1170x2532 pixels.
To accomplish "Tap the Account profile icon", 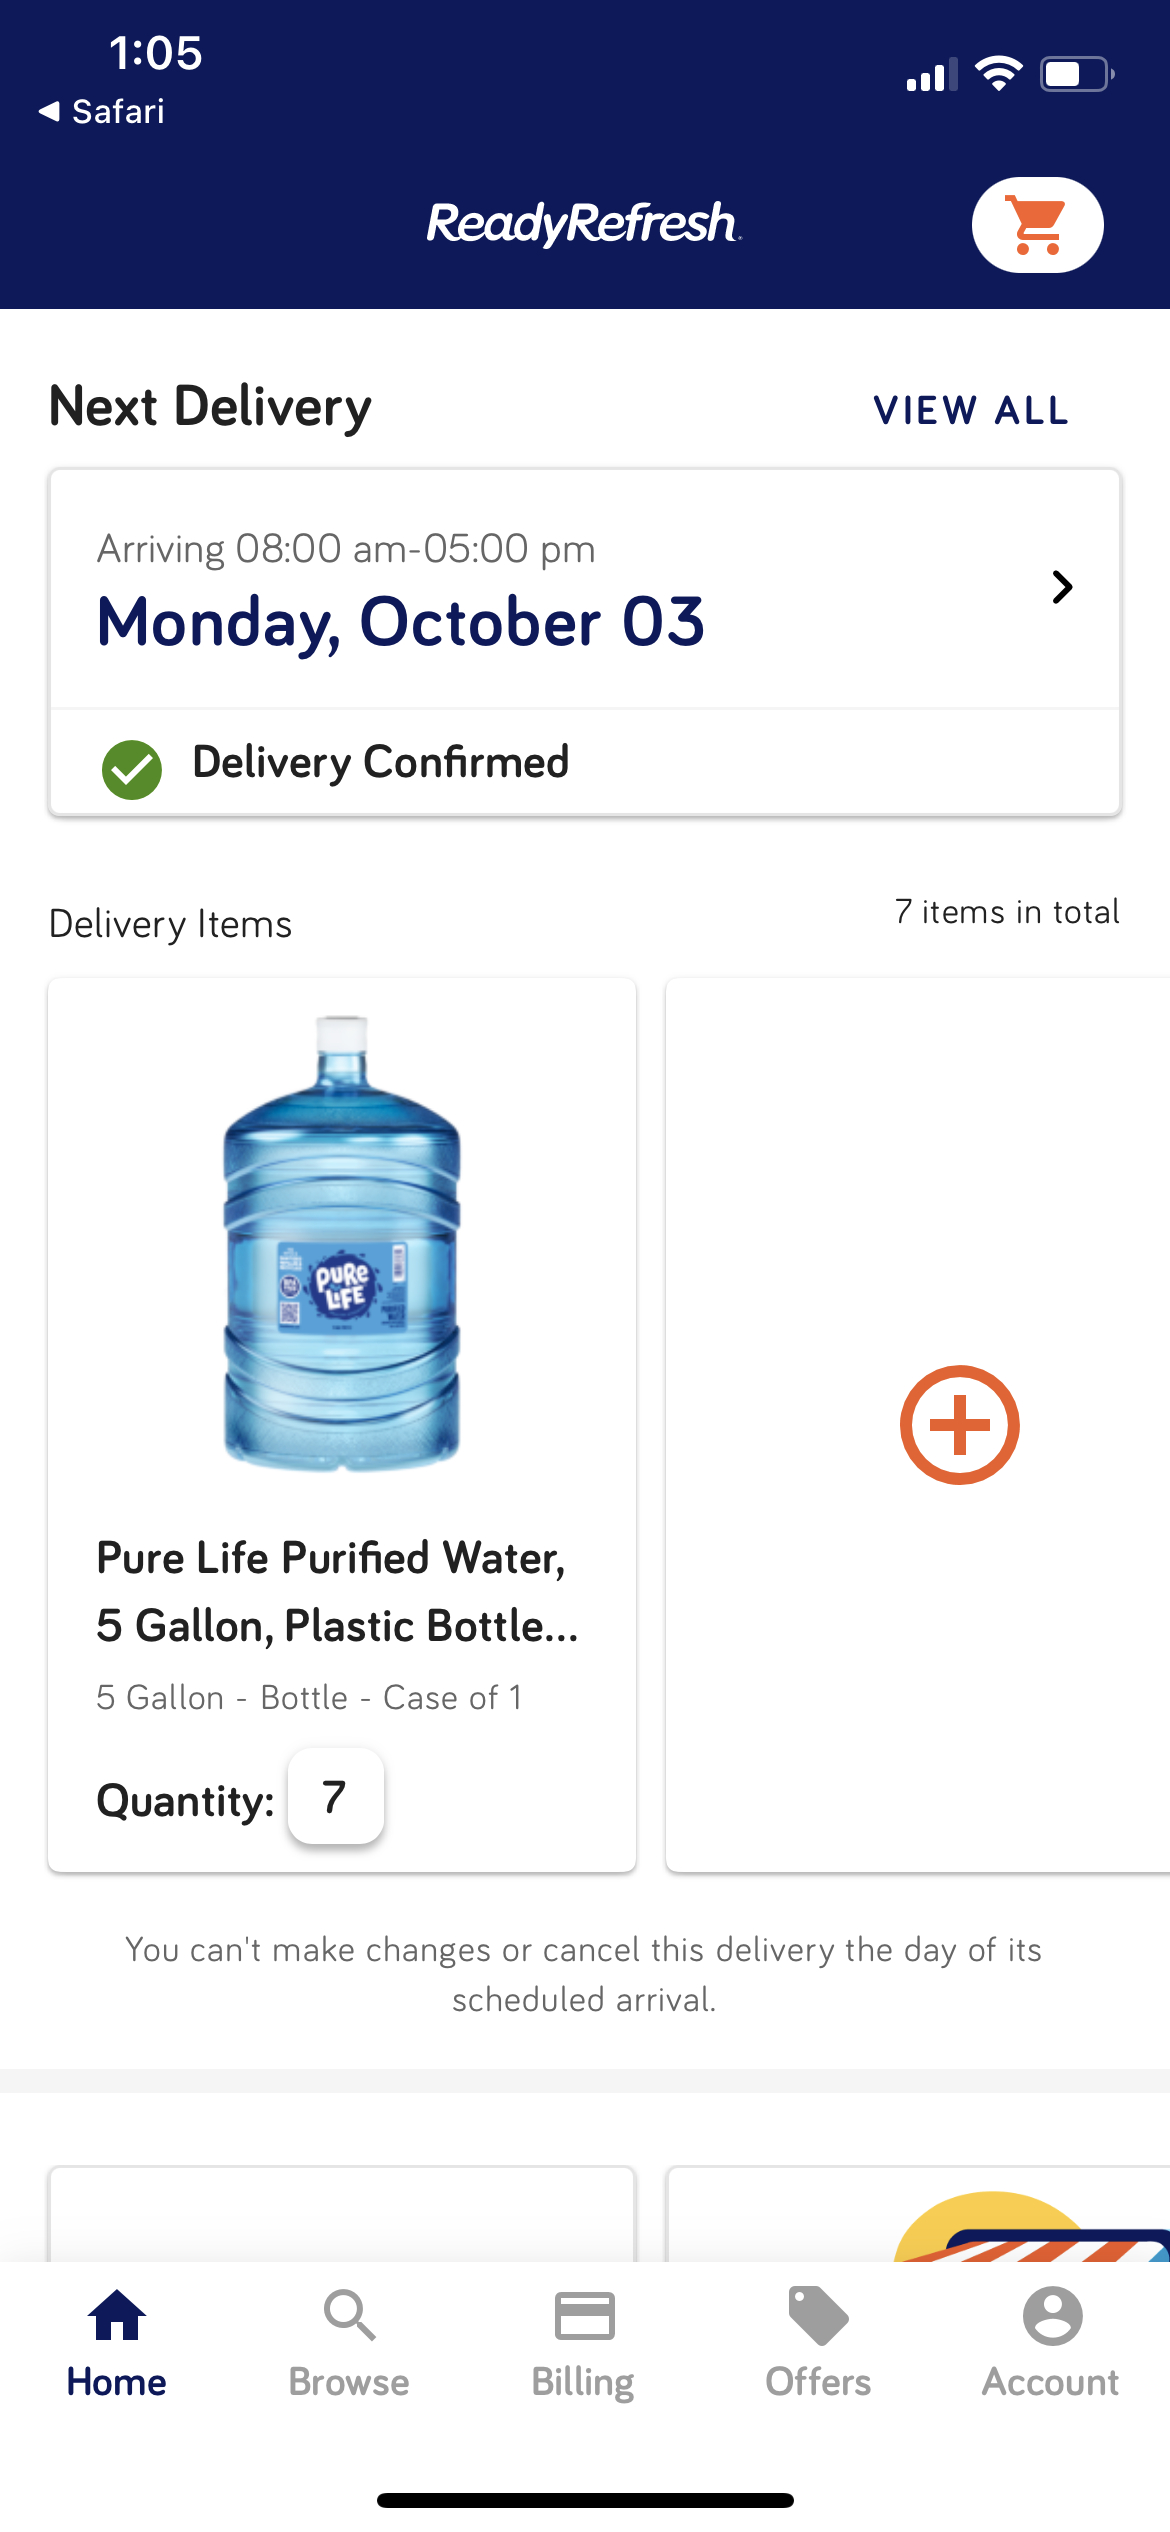I will 1052,2315.
